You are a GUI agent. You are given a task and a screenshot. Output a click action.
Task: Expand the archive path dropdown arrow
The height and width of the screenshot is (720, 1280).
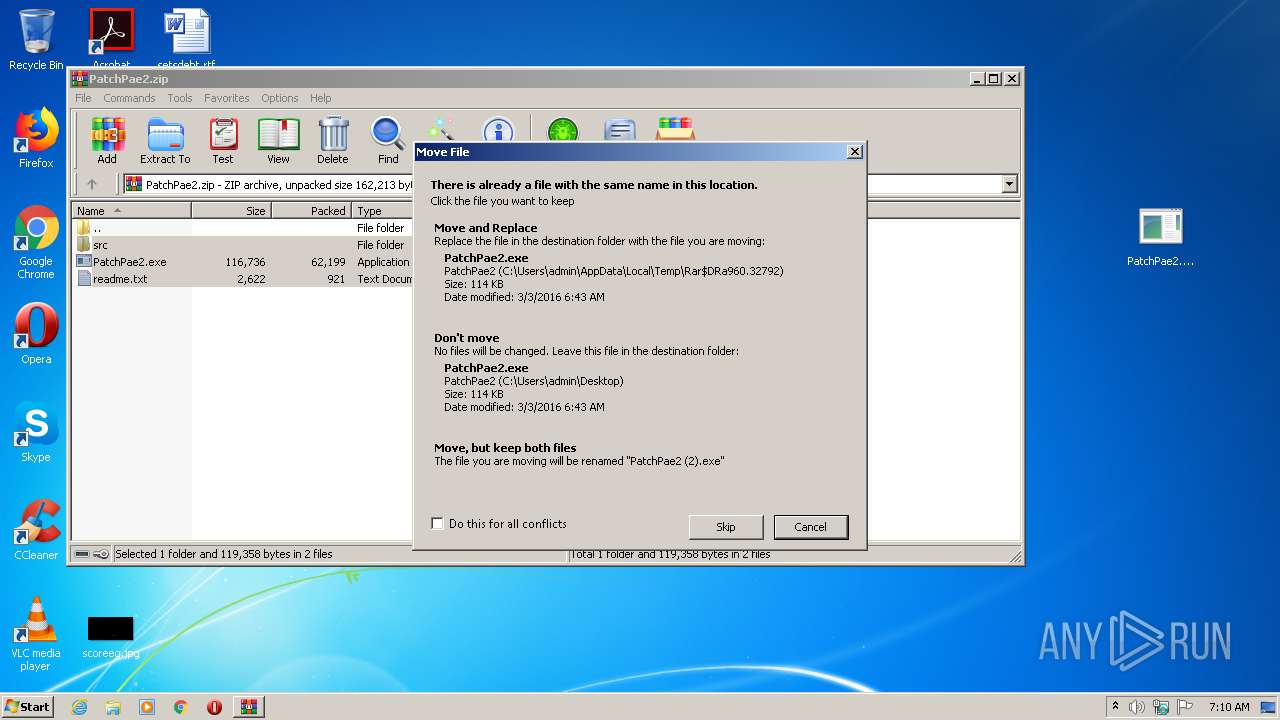[1009, 184]
